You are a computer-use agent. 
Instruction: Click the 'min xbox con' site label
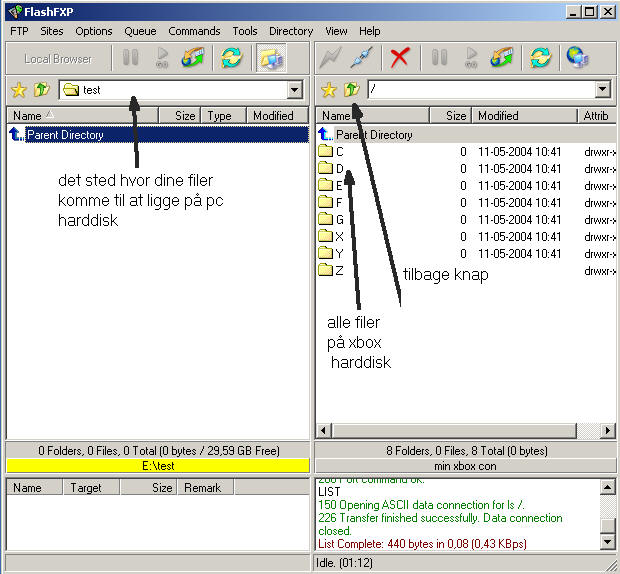(465, 466)
